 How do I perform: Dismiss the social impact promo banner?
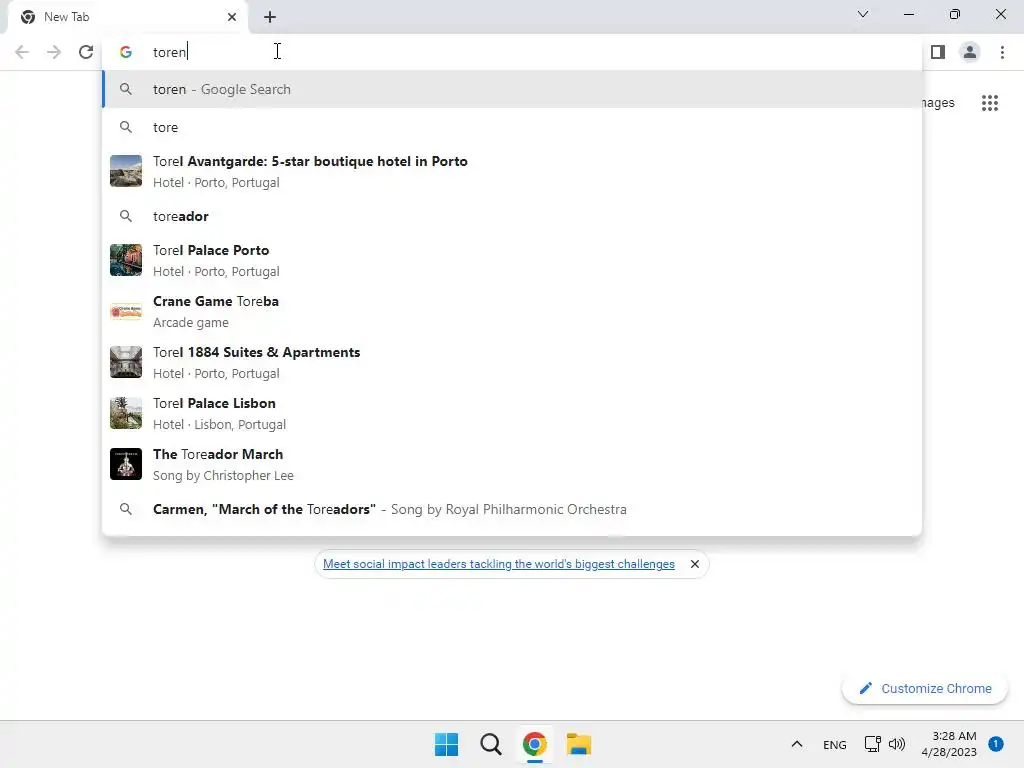(x=695, y=564)
